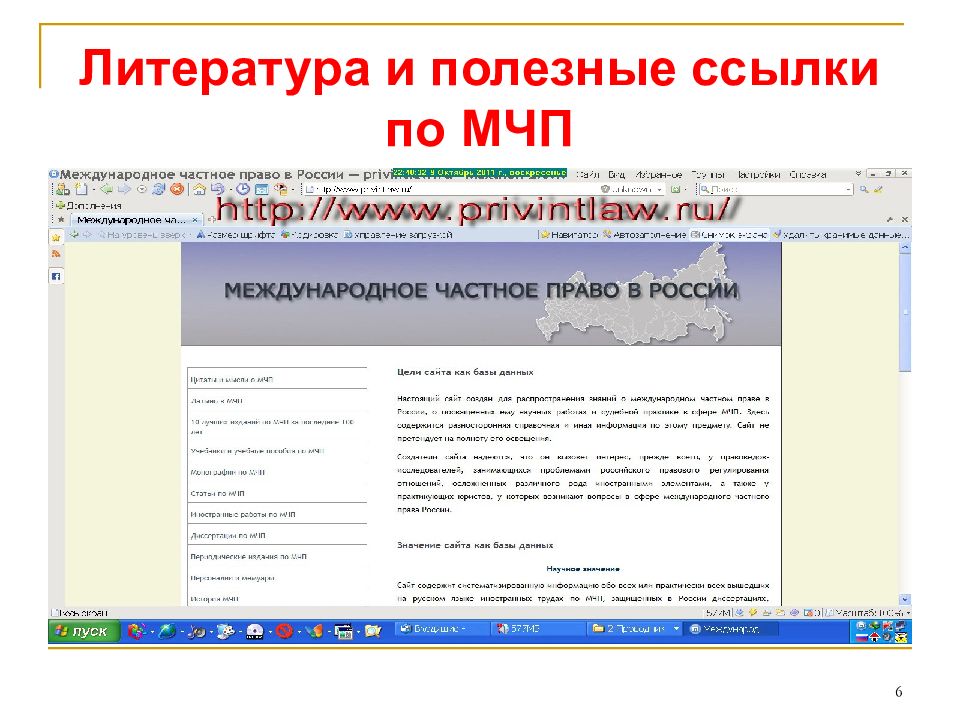Open the Файл menu

[x=587, y=174]
